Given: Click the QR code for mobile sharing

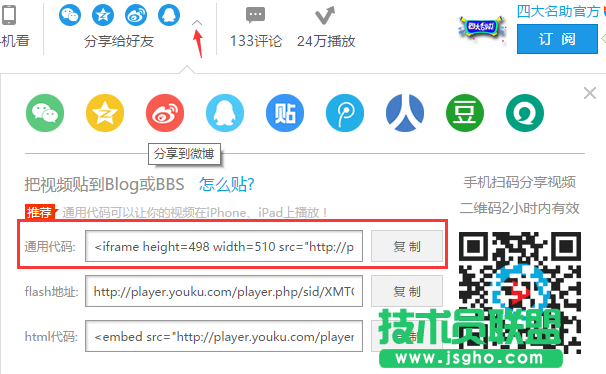Looking at the screenshot, I should pyautogui.click(x=520, y=292).
